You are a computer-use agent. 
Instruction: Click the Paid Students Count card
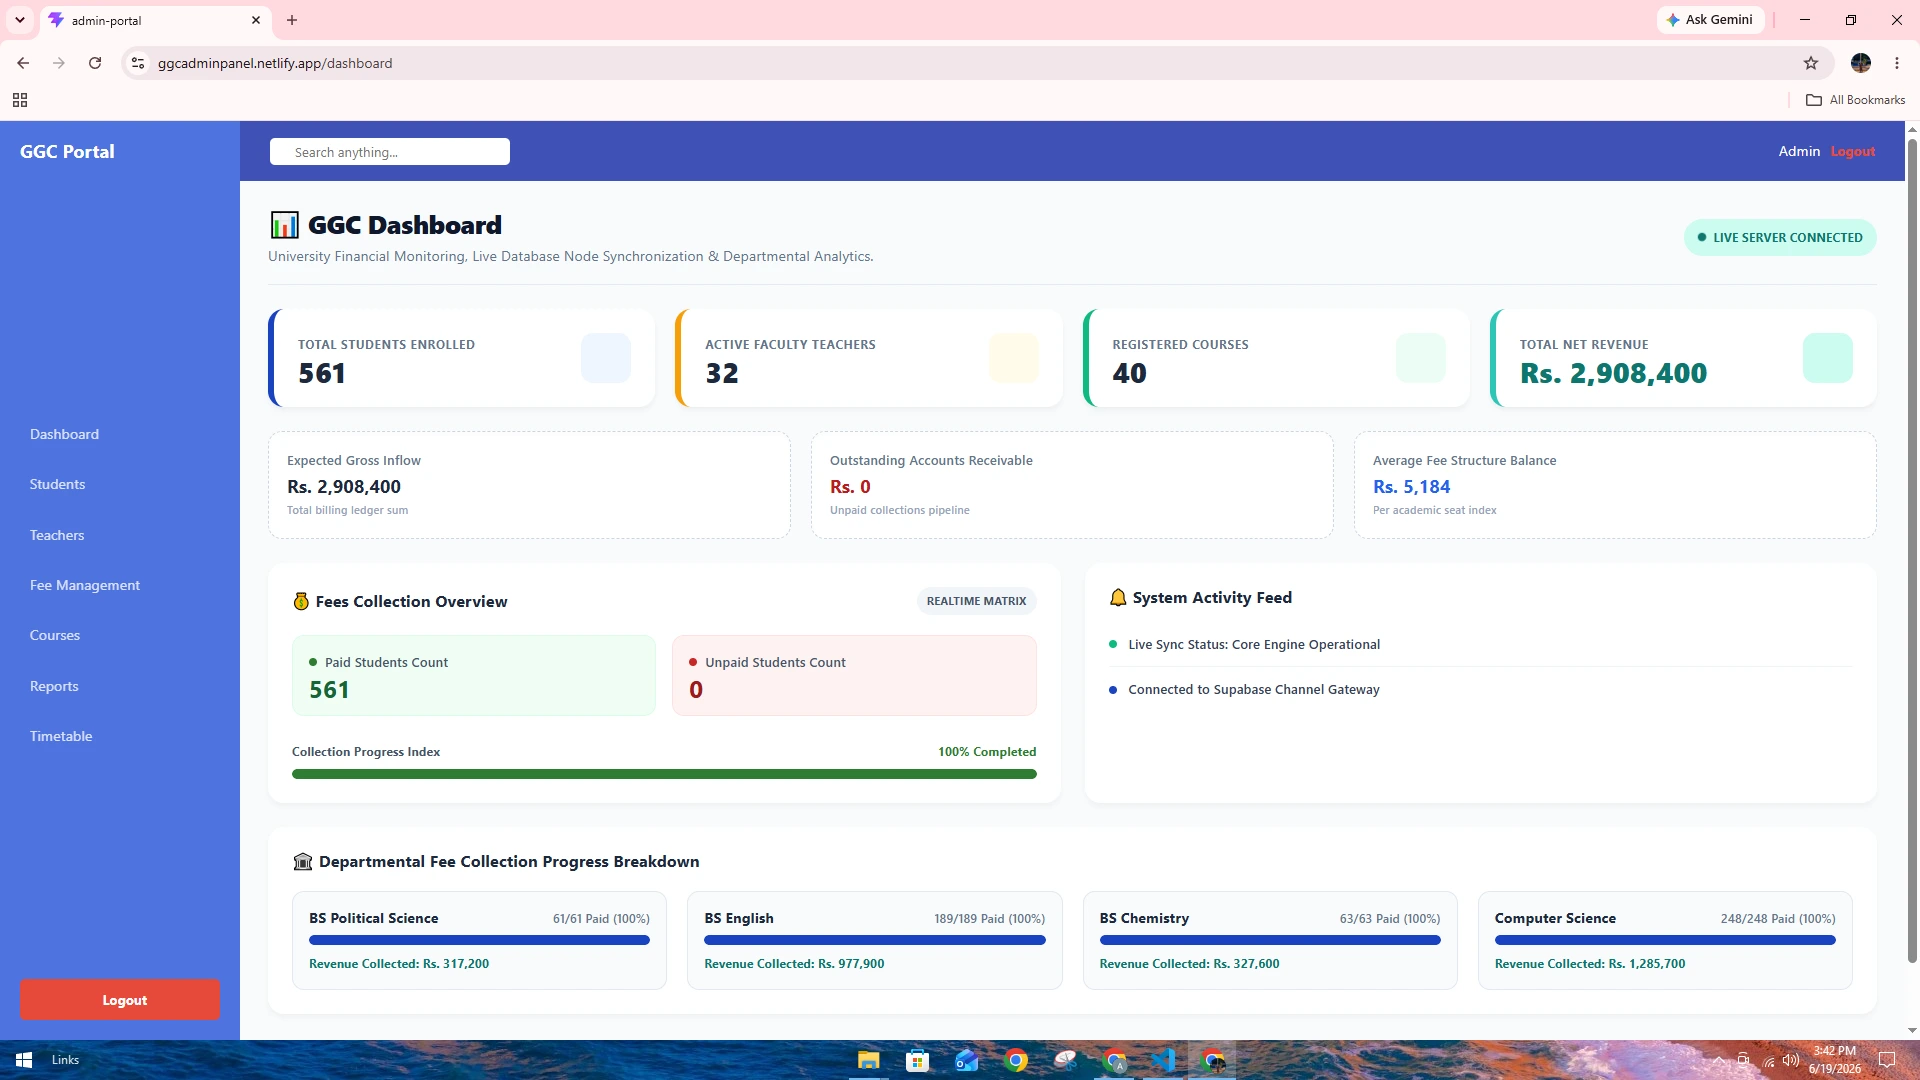[474, 676]
